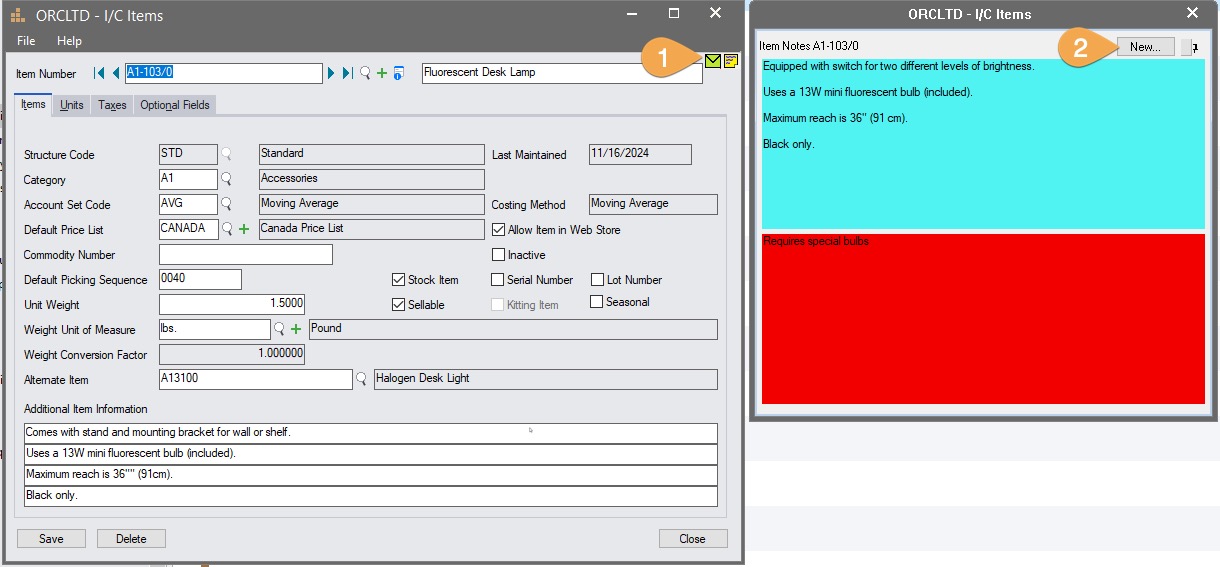This screenshot has width=1220, height=567.
Task: Click the green plus next to Item Number
Action: pyautogui.click(x=381, y=73)
